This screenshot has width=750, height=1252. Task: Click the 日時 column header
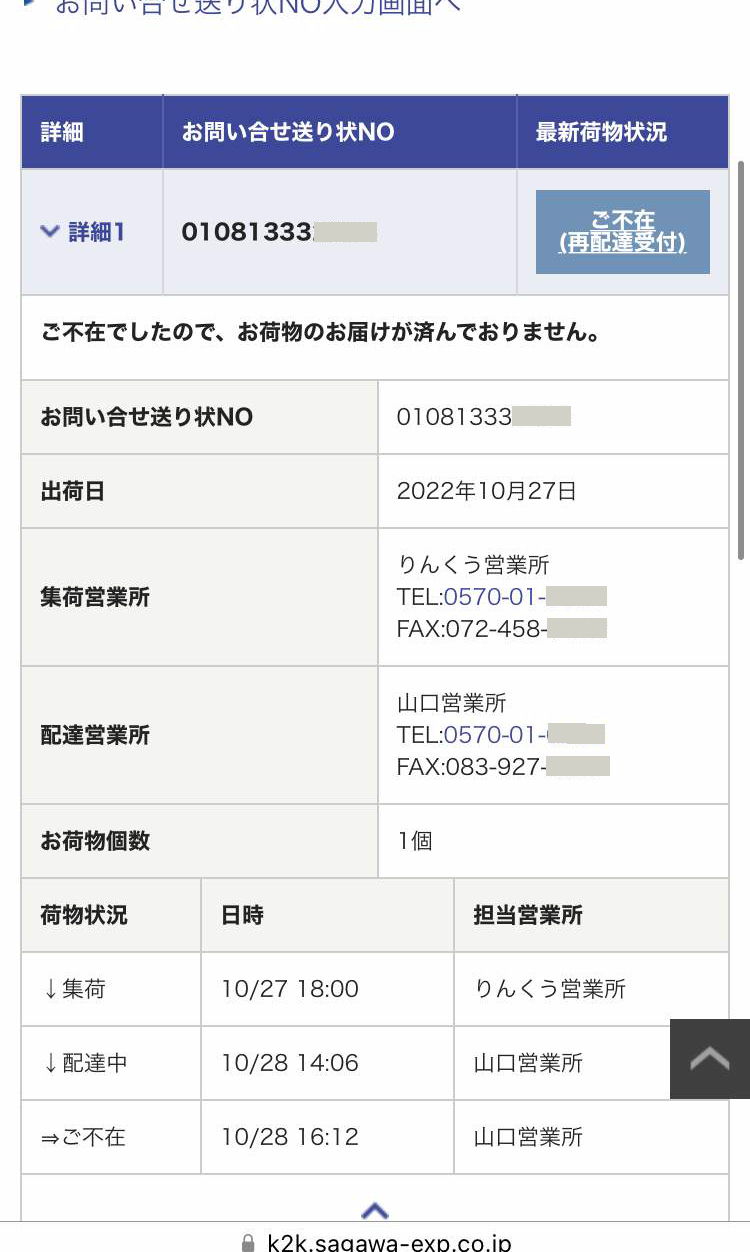point(243,915)
